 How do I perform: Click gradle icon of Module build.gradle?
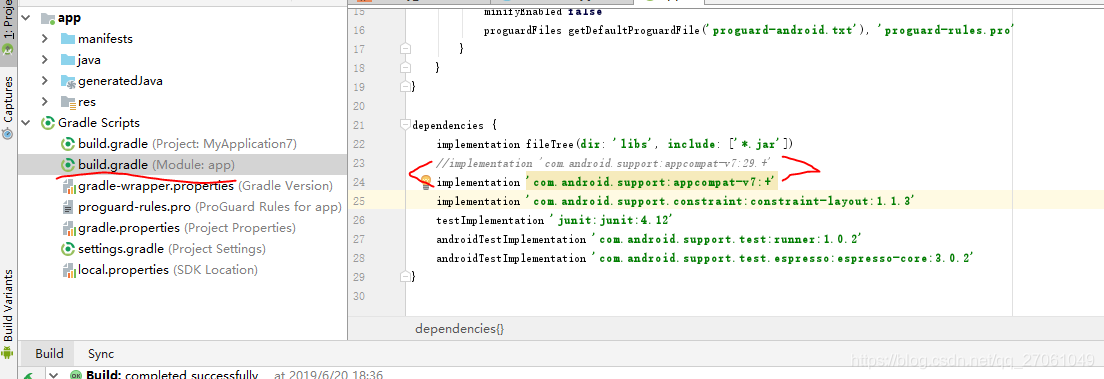pos(68,165)
